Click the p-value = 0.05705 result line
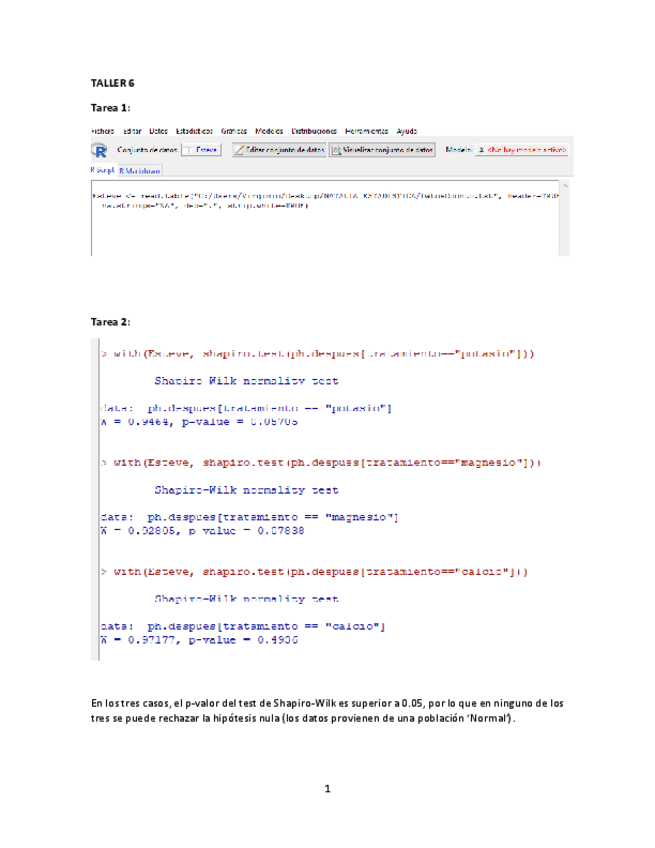The width and height of the screenshot is (655, 848). pos(199,422)
